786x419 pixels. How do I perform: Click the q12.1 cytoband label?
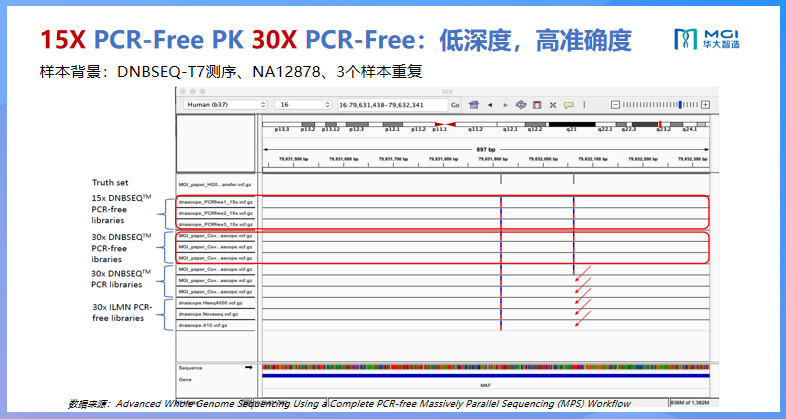[x=510, y=129]
